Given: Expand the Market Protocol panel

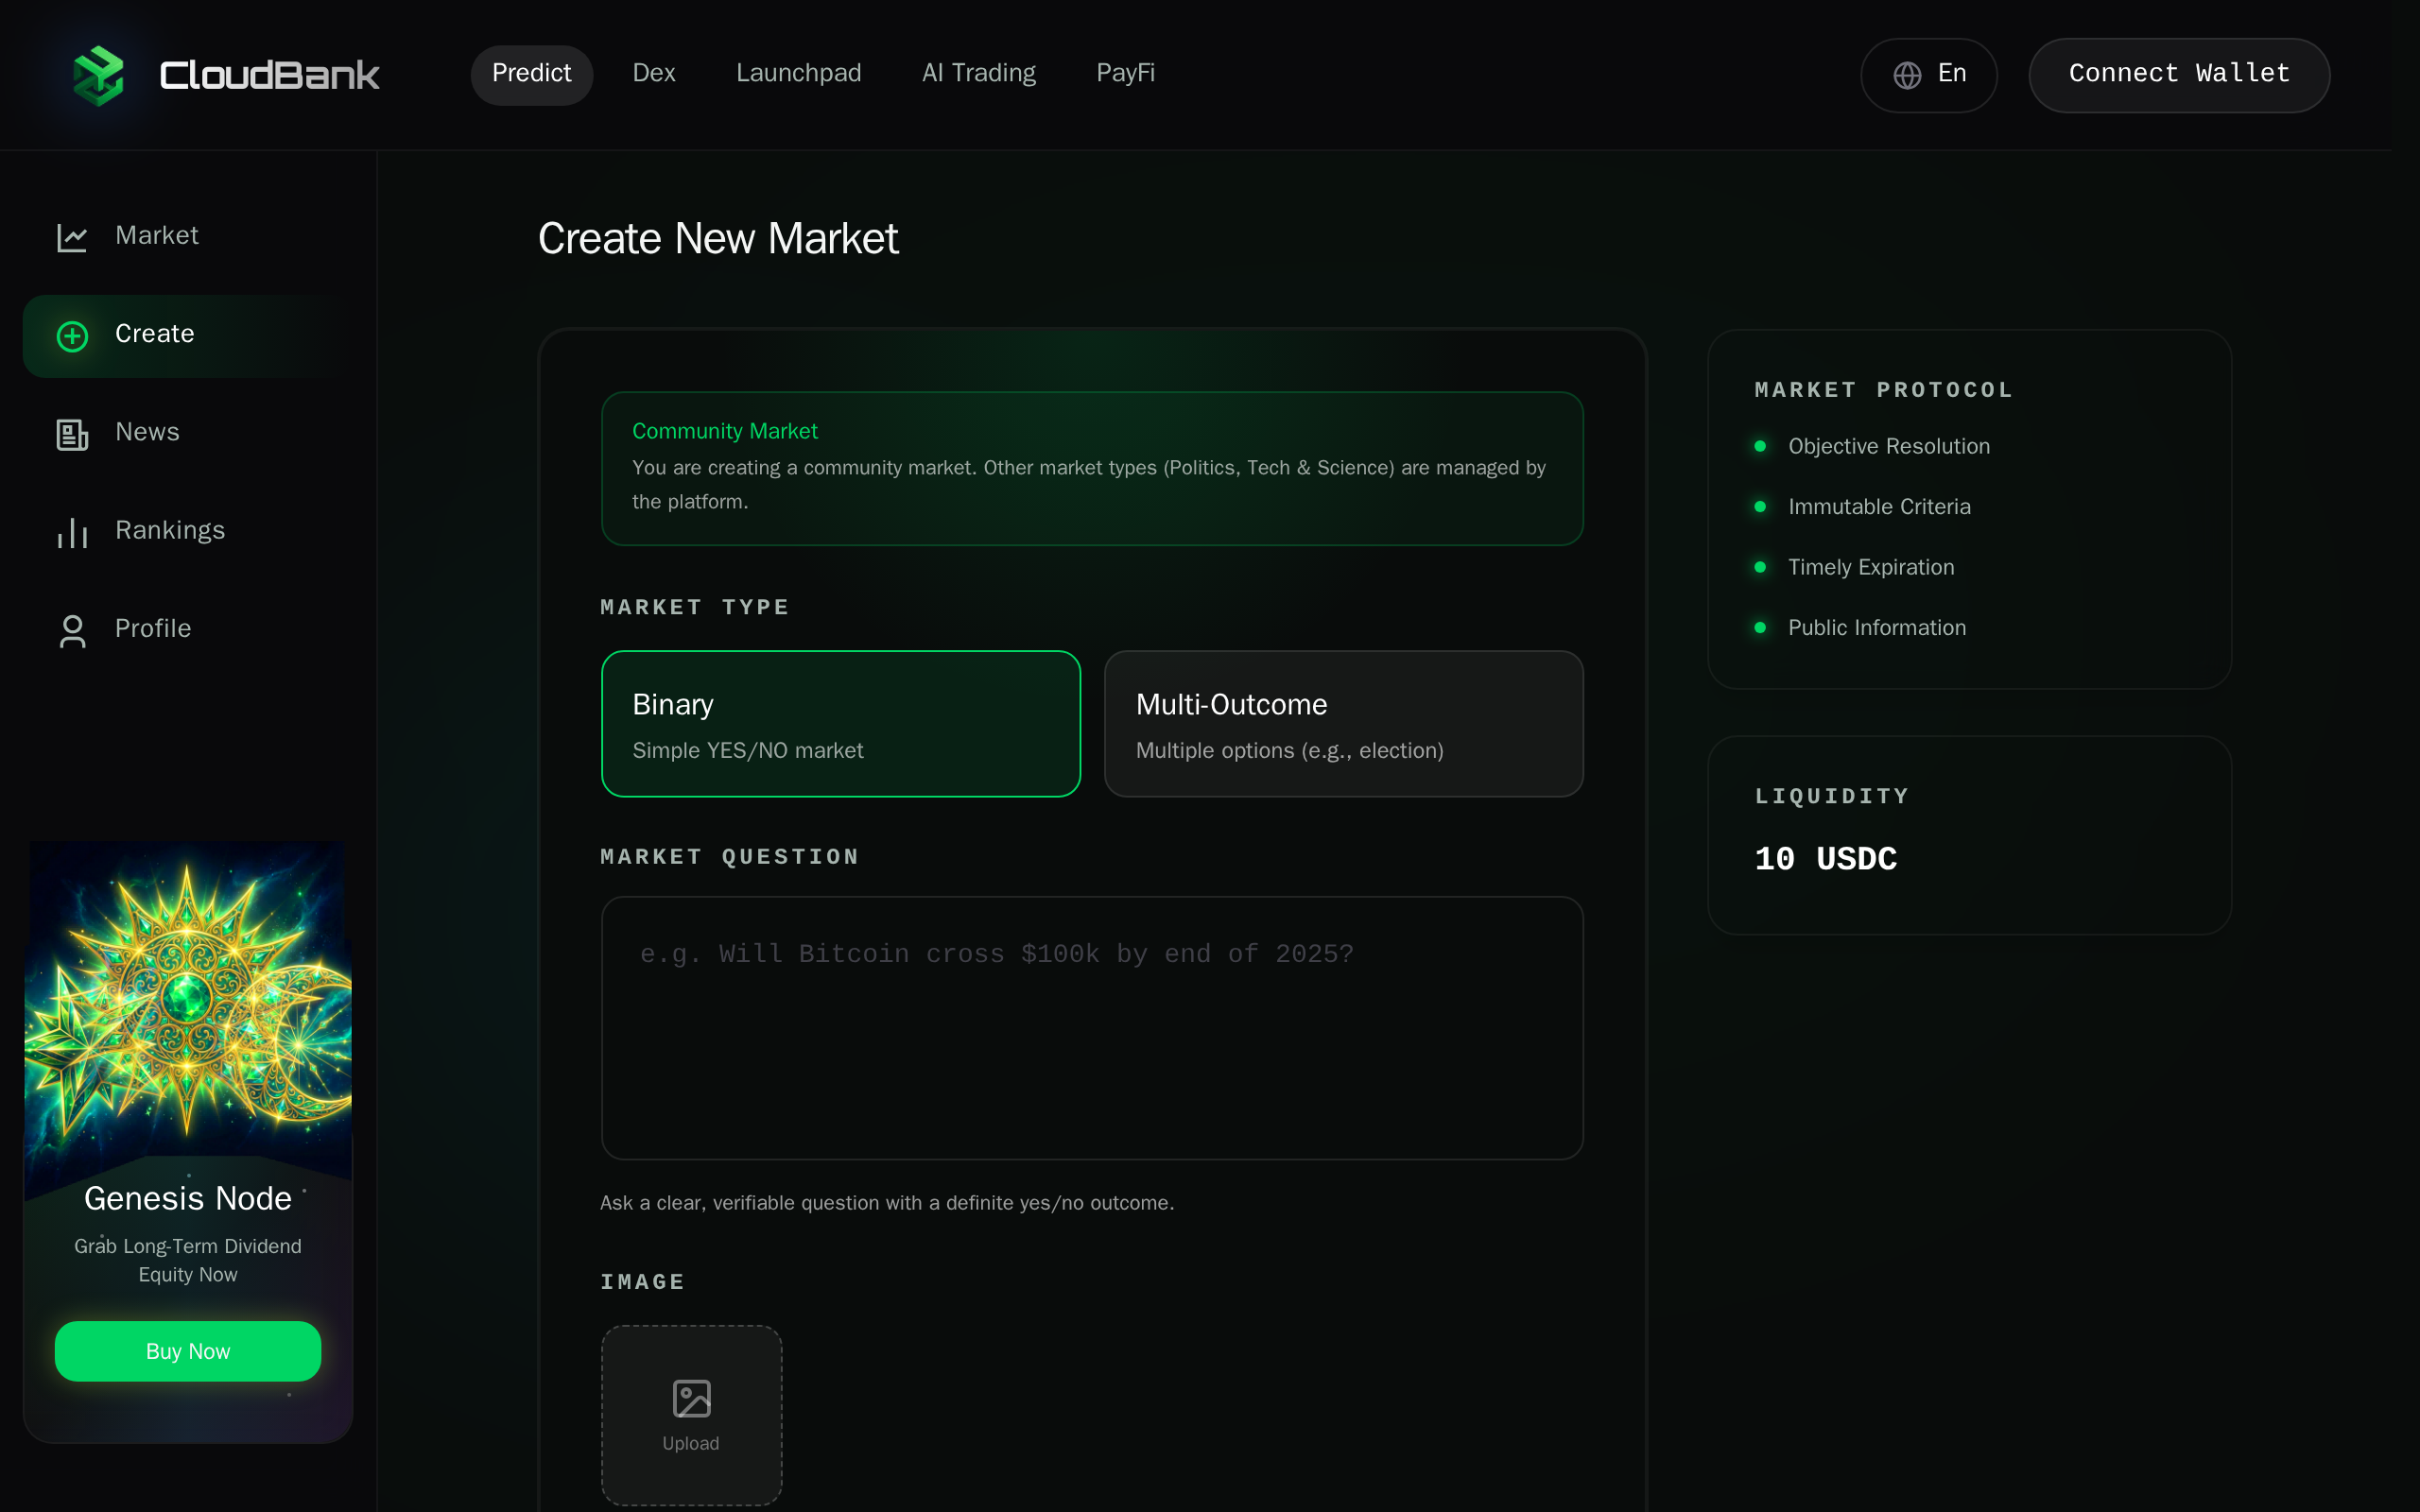Looking at the screenshot, I should (1969, 510).
